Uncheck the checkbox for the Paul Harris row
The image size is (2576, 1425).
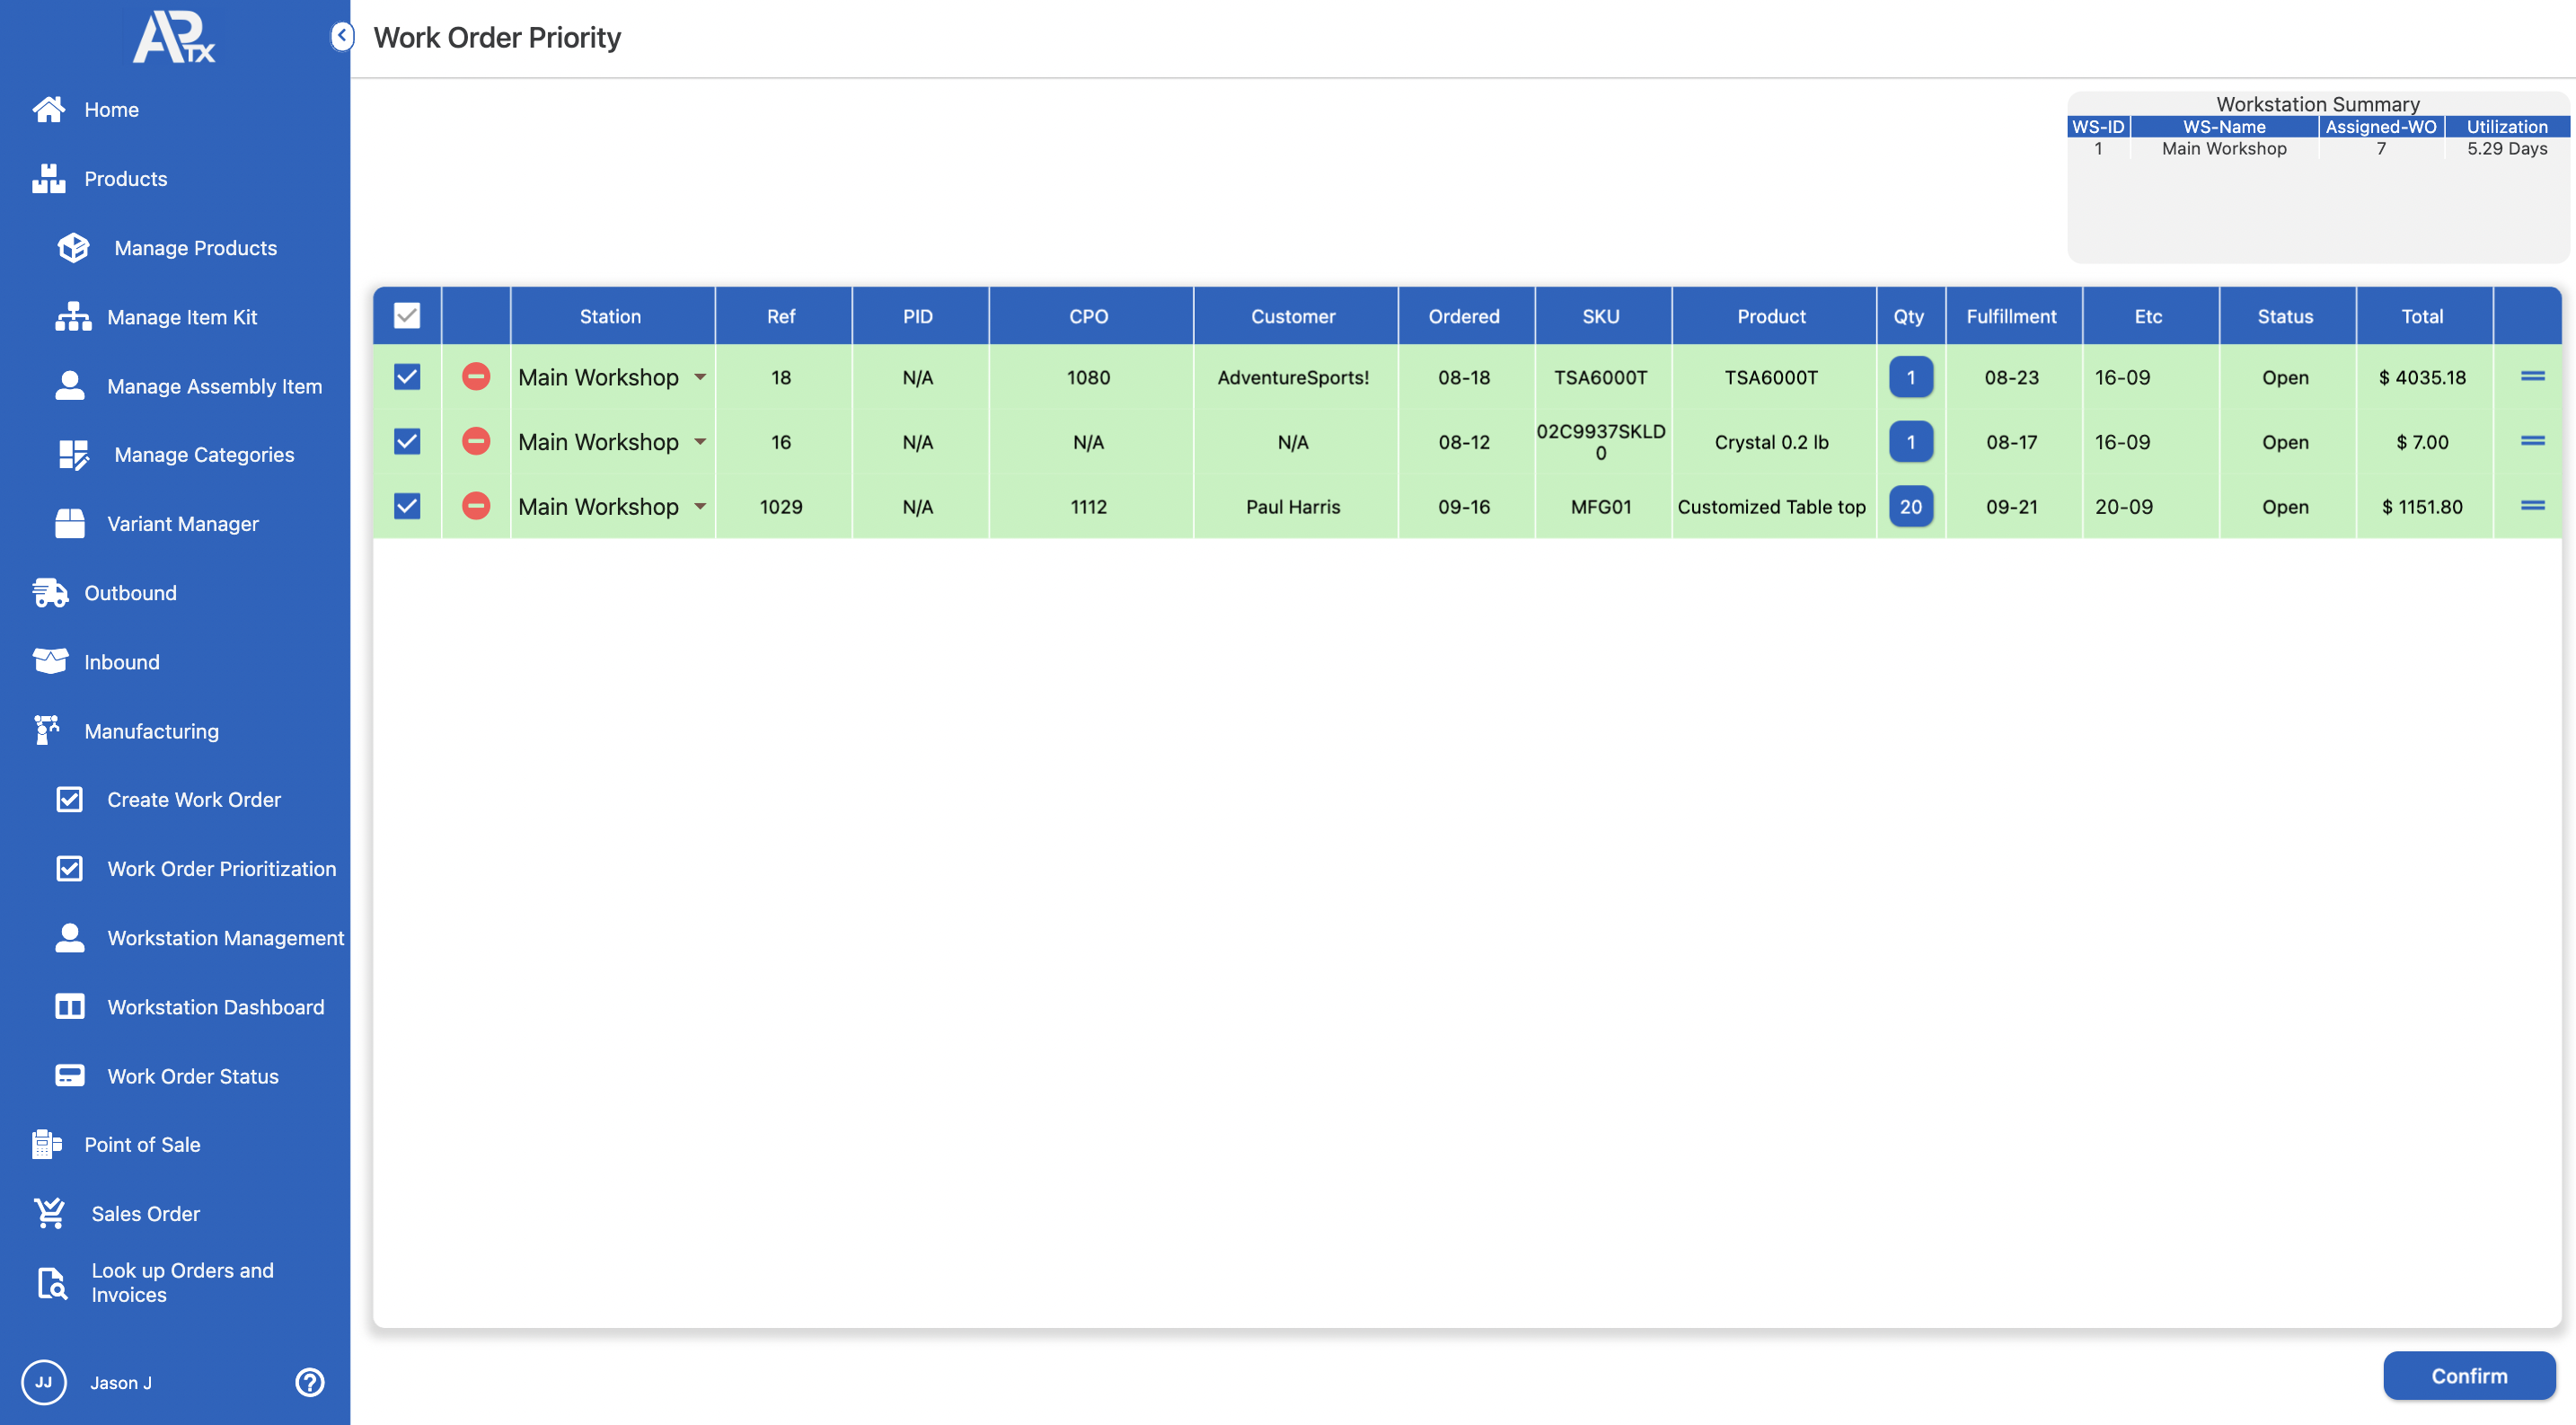coord(407,506)
